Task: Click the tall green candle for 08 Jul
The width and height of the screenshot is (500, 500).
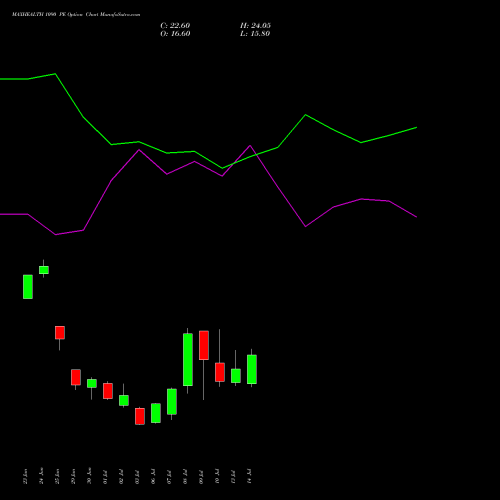Action: 188,359
